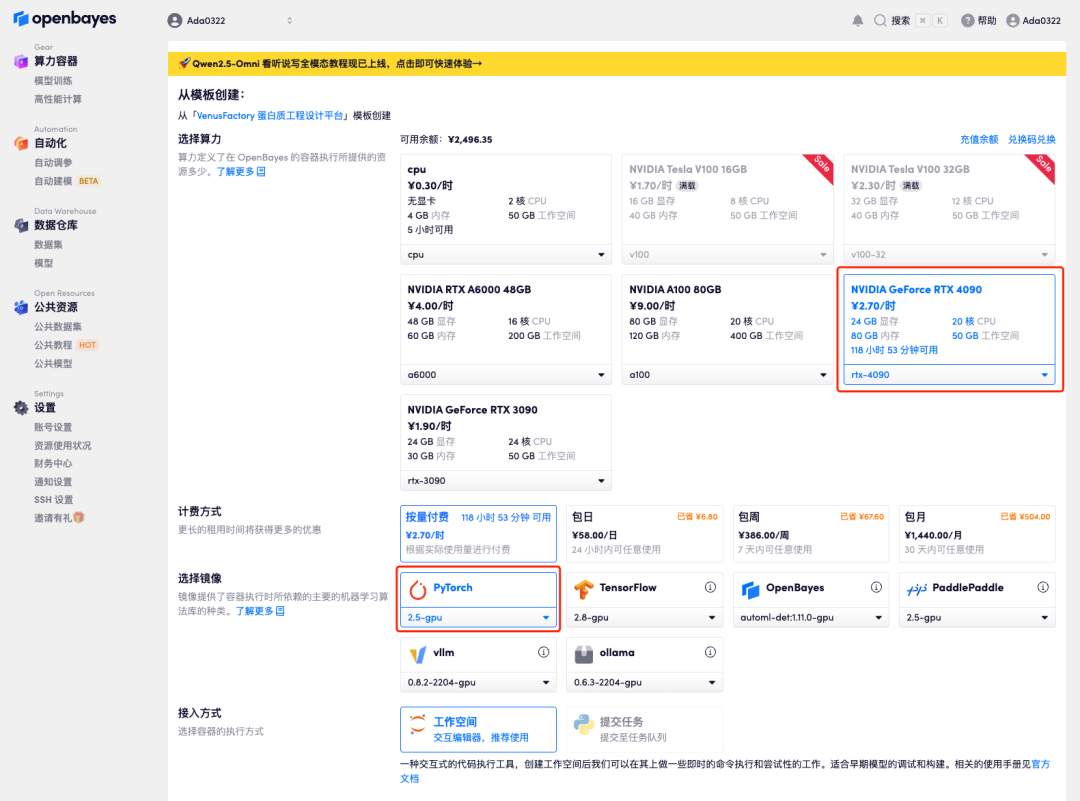The height and width of the screenshot is (801, 1080).
Task: Show info for PaddlePaddle image
Action: pyautogui.click(x=1042, y=587)
